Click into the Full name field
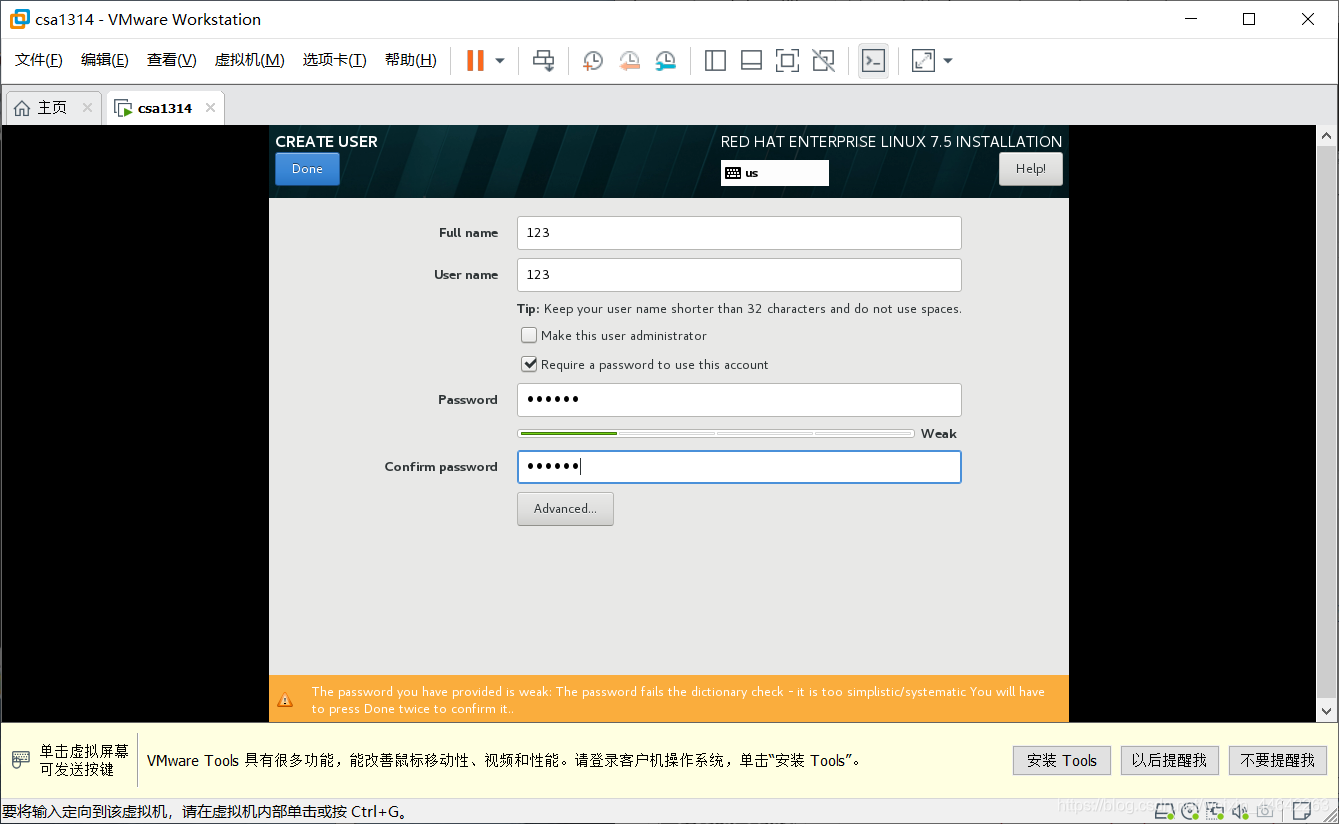Image resolution: width=1339 pixels, height=824 pixels. 739,233
